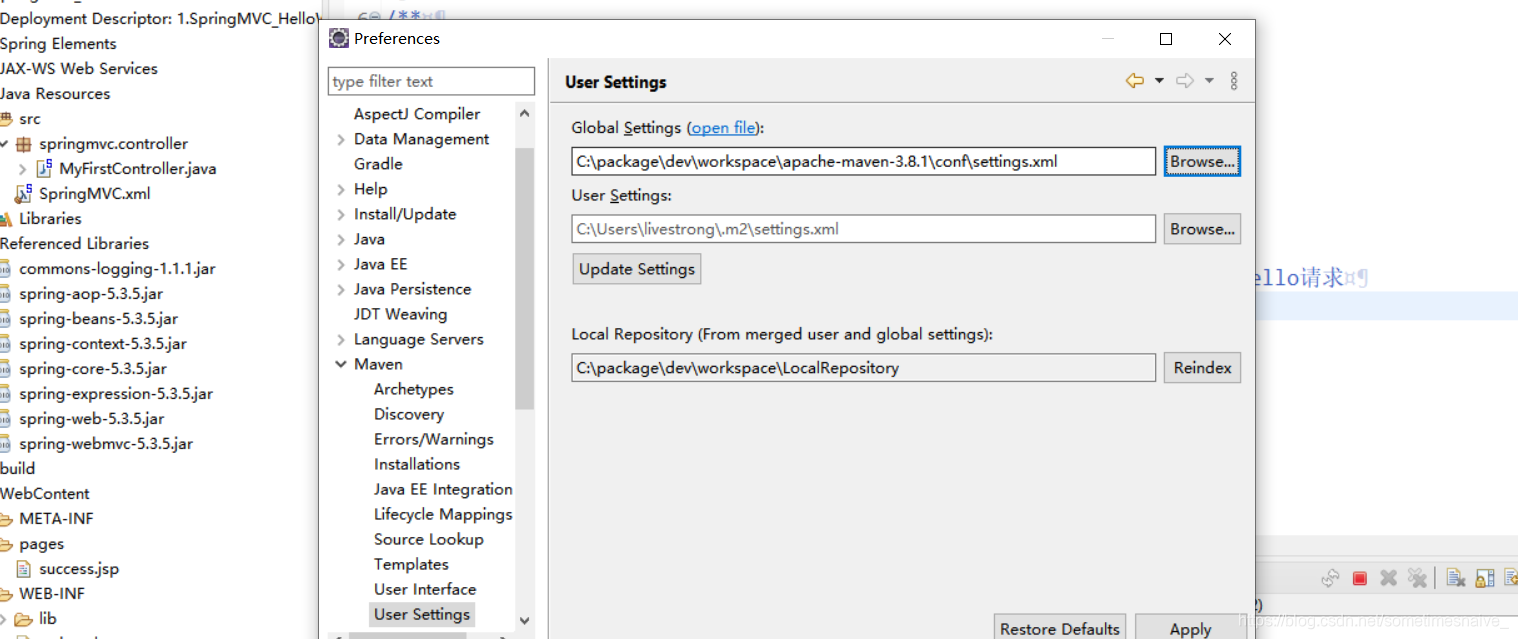Click the Remove Launch single X icon
Screen dimensions: 1518x639
click(x=1388, y=578)
